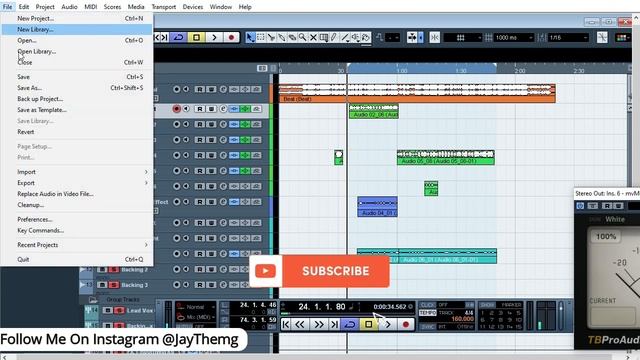Open the 1/16 quantize dropdown
Screen dimensions: 640x360
coord(568,38)
